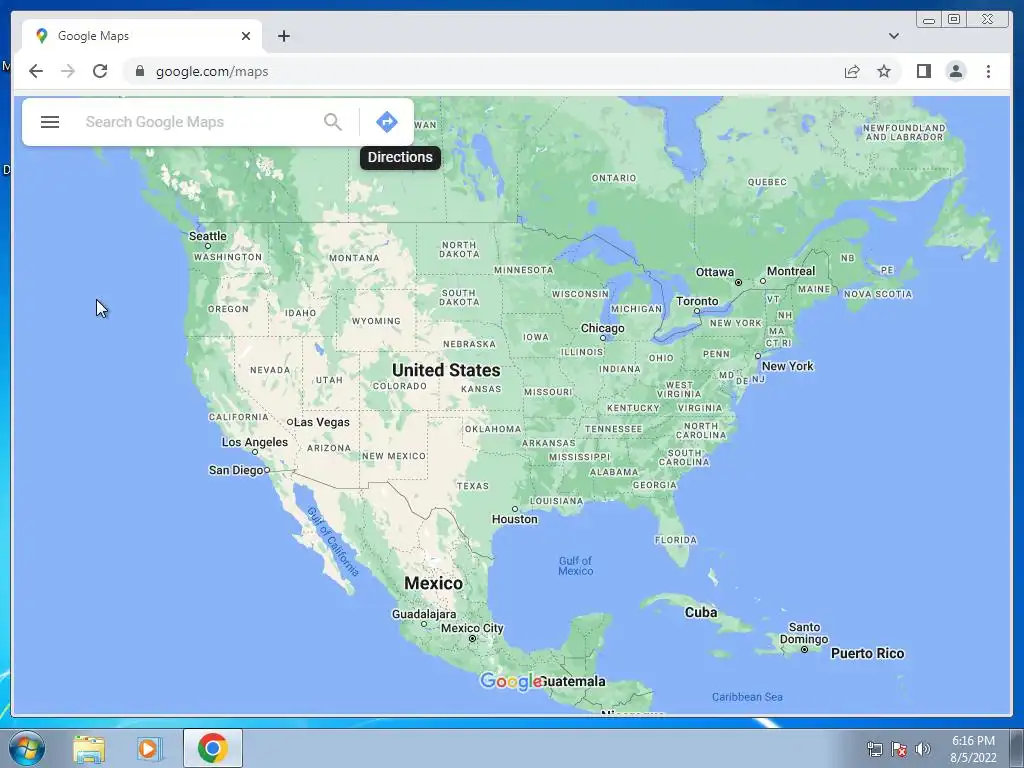Viewport: 1024px width, 768px height.
Task: Click the Chrome taskbar icon
Action: [x=212, y=748]
